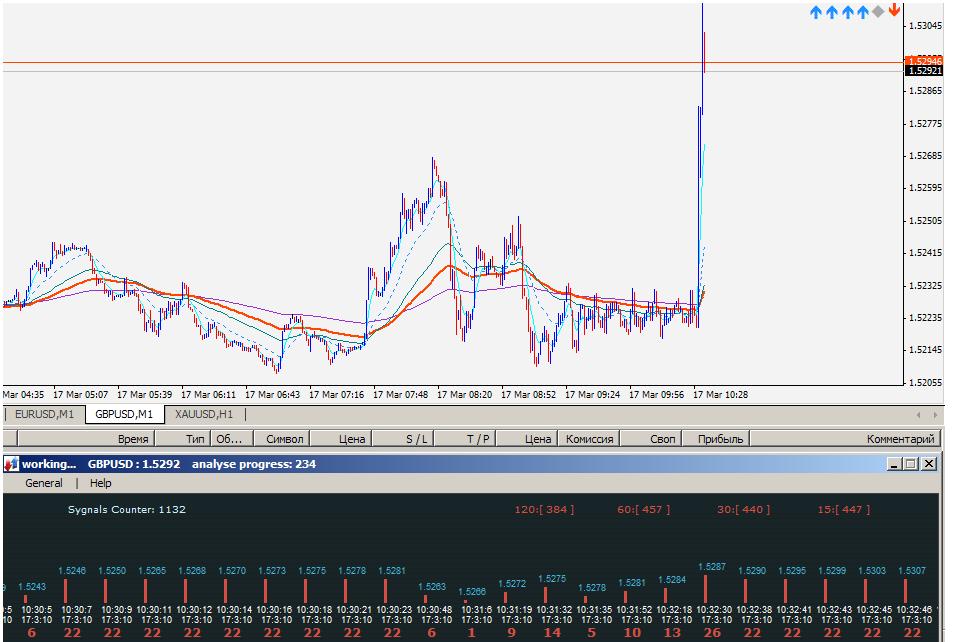
Task: Click the 15:[ 447 ] counter
Action: click(x=844, y=510)
